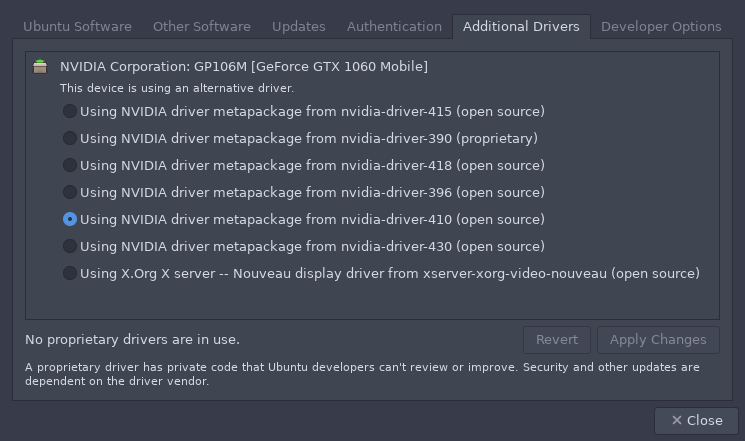Go to the Updates tab
This screenshot has height=441, width=745.
[x=299, y=27]
